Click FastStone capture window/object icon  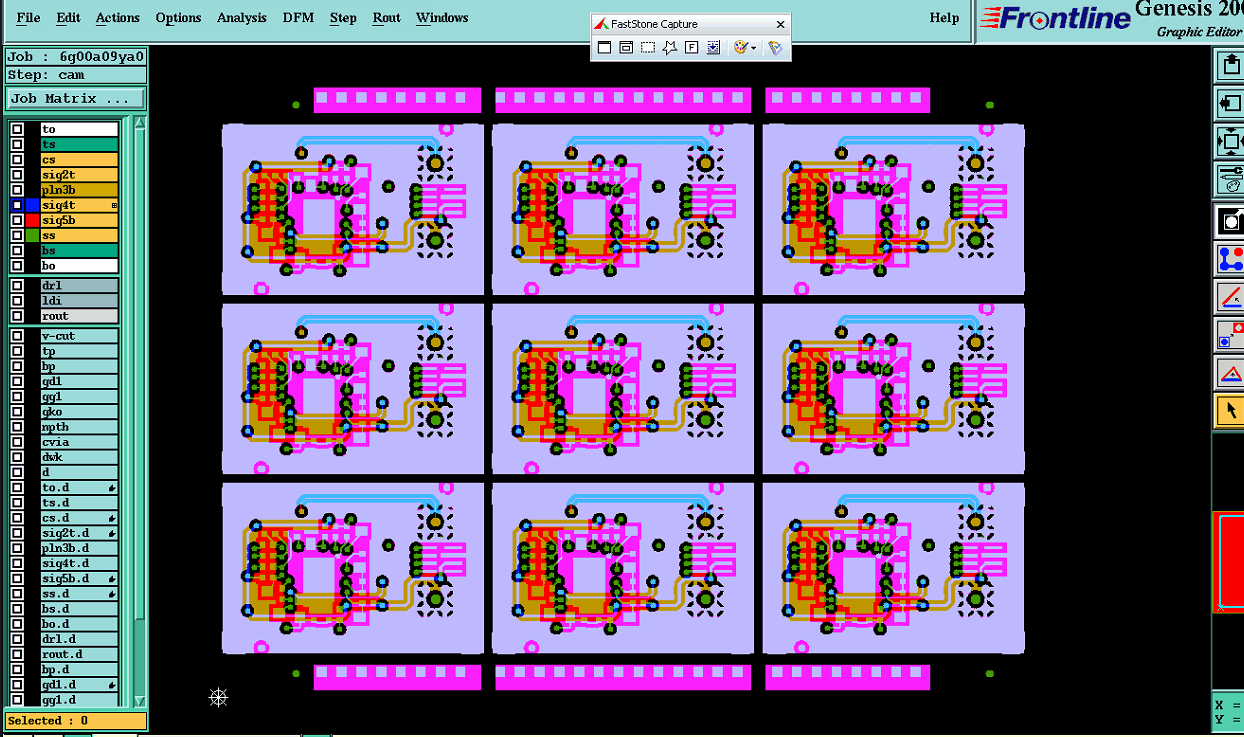click(x=626, y=47)
